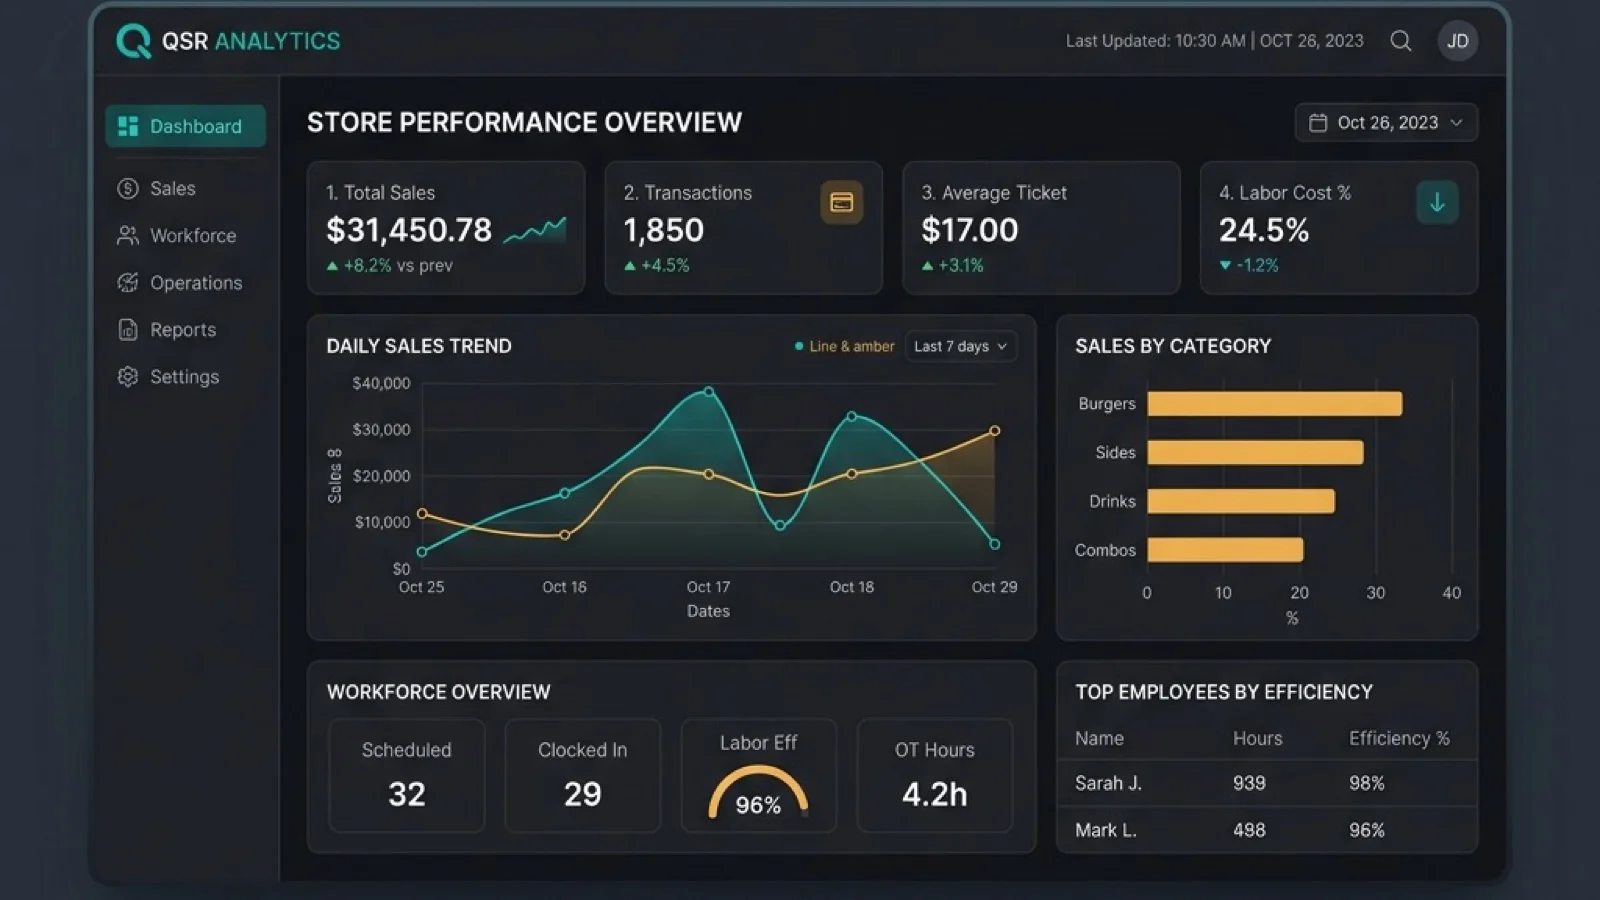Click the Labor Cost down-arrow icon
The image size is (1600, 900).
click(x=1437, y=202)
